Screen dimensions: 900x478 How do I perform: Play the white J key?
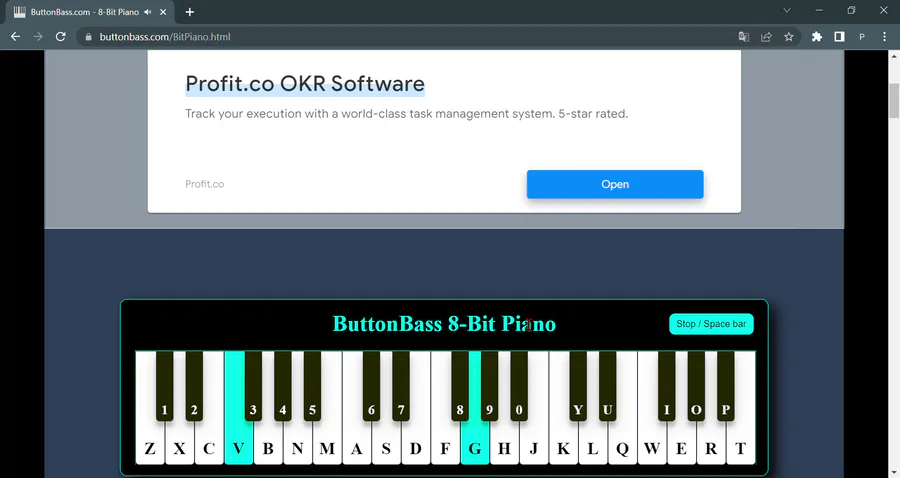point(534,449)
